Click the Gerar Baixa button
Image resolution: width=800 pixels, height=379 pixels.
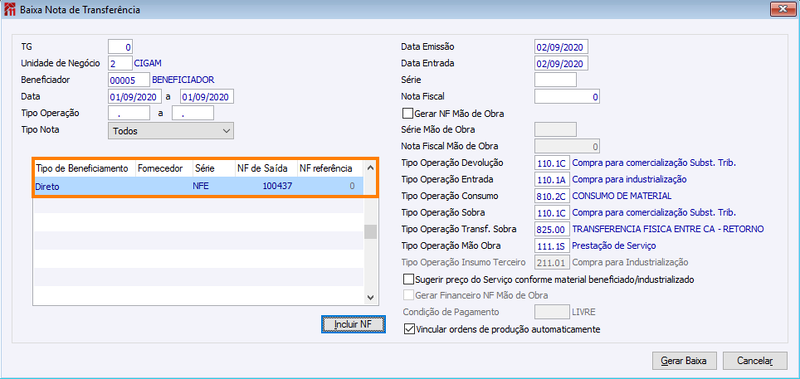point(684,360)
